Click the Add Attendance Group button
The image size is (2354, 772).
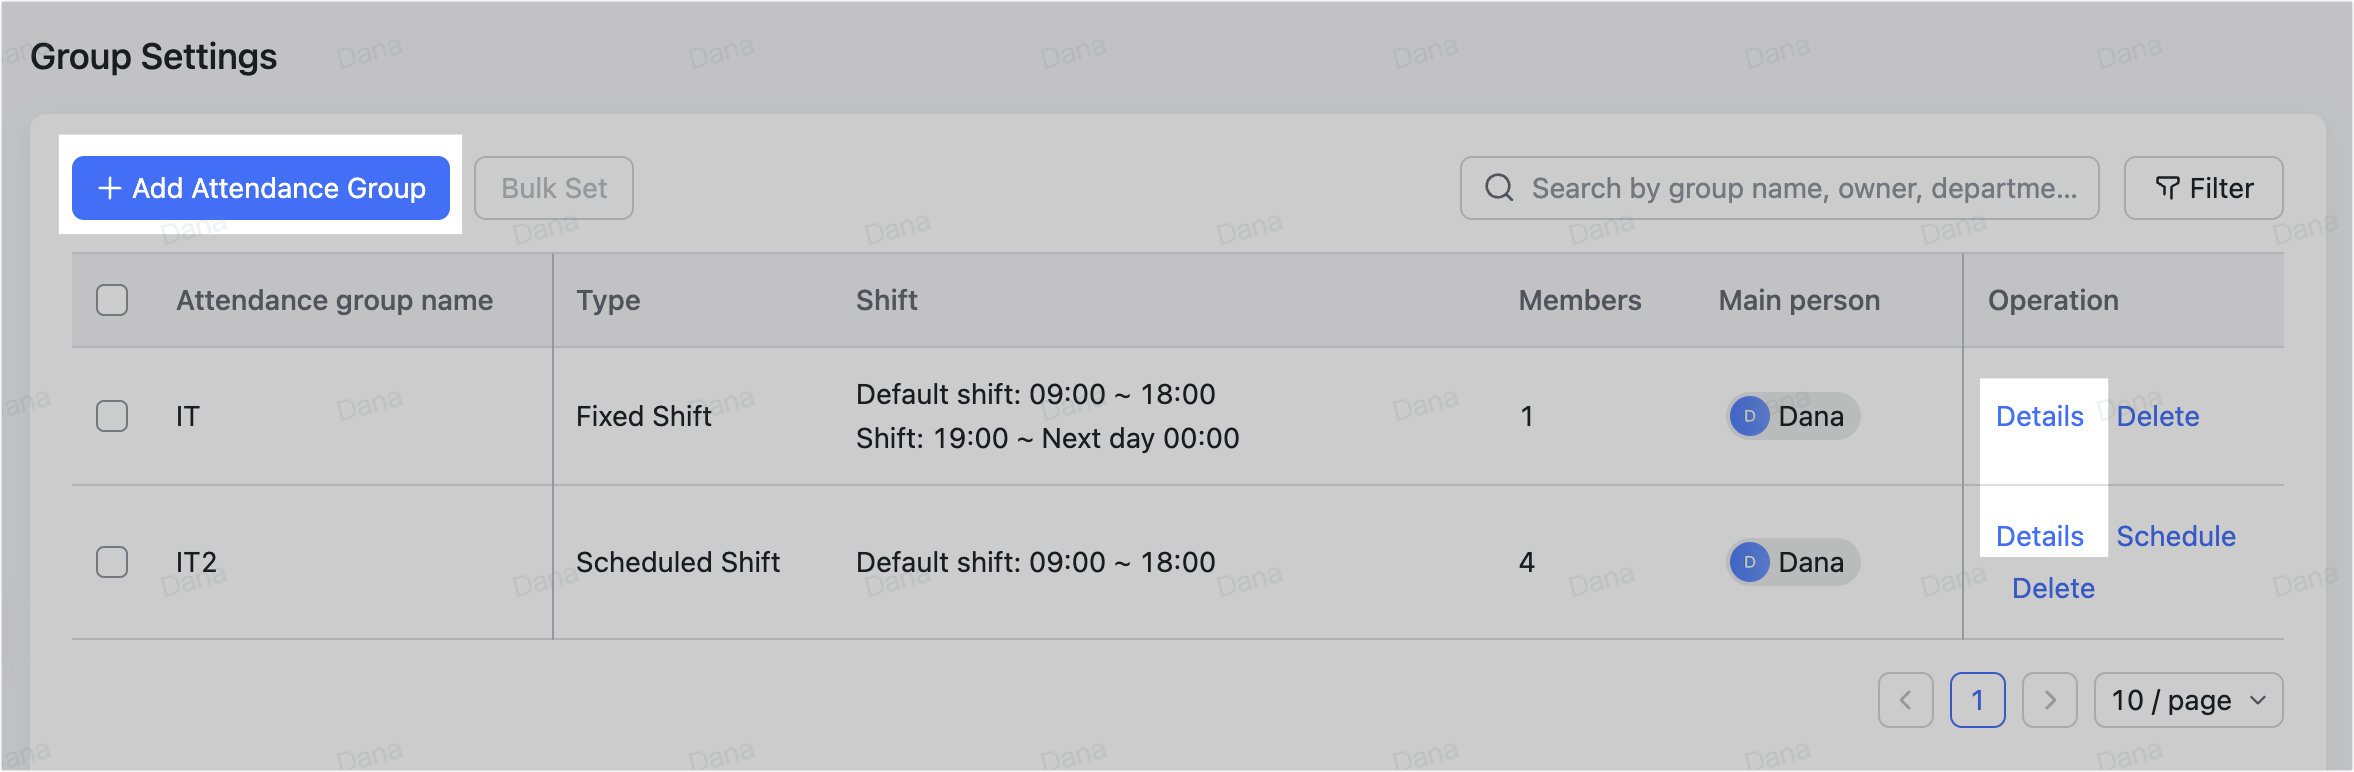[260, 187]
